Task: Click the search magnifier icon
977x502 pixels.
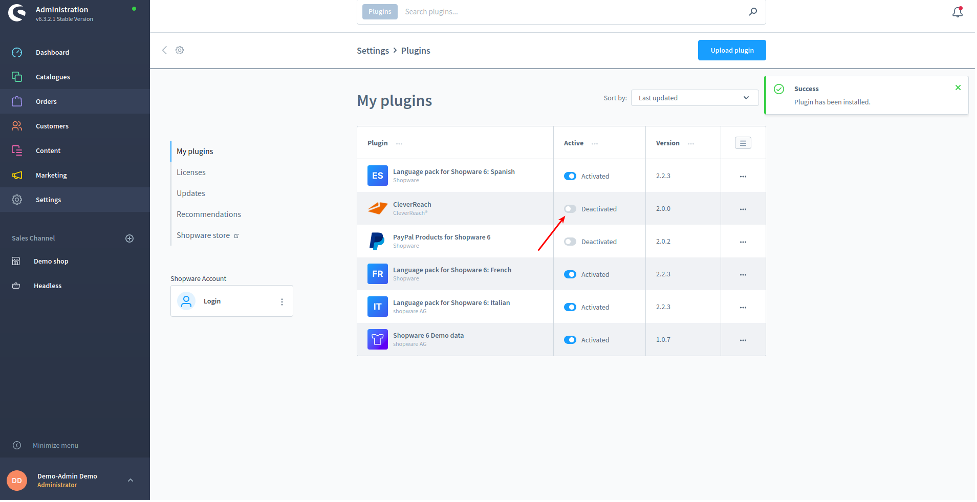Action: coord(753,12)
